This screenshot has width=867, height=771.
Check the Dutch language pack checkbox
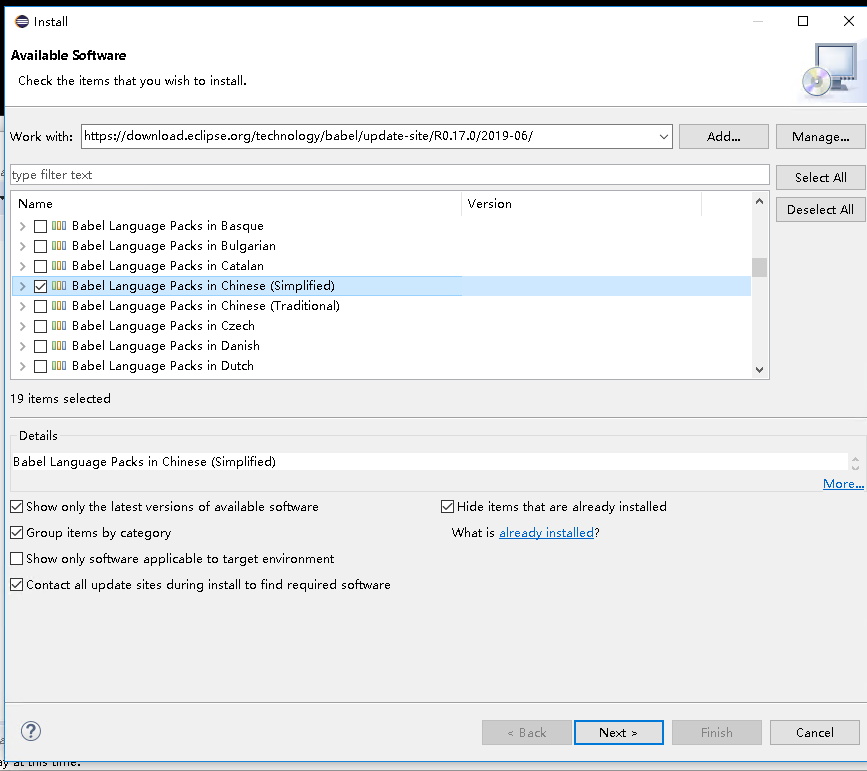(x=40, y=366)
